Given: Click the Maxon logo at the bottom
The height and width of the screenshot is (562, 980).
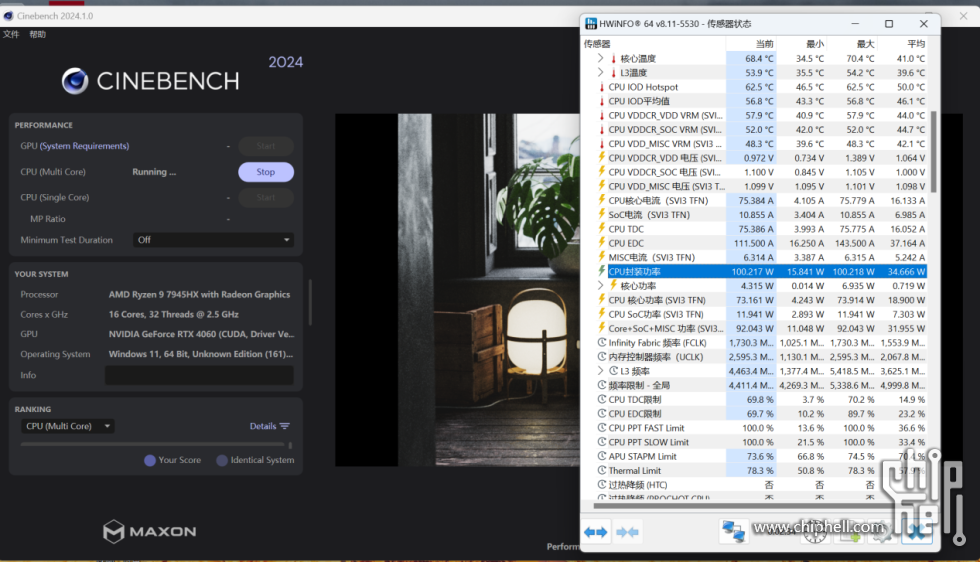Looking at the screenshot, I should [149, 531].
